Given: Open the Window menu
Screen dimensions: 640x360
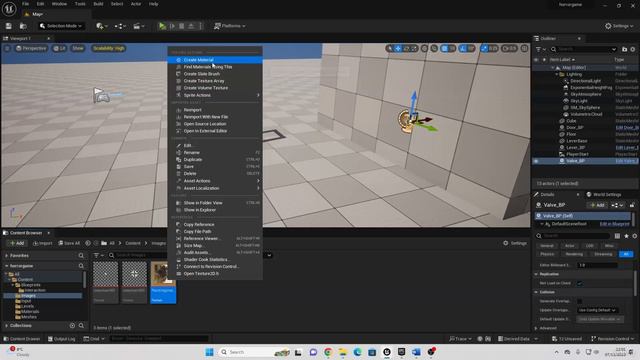Looking at the screenshot, I should pos(59,4).
